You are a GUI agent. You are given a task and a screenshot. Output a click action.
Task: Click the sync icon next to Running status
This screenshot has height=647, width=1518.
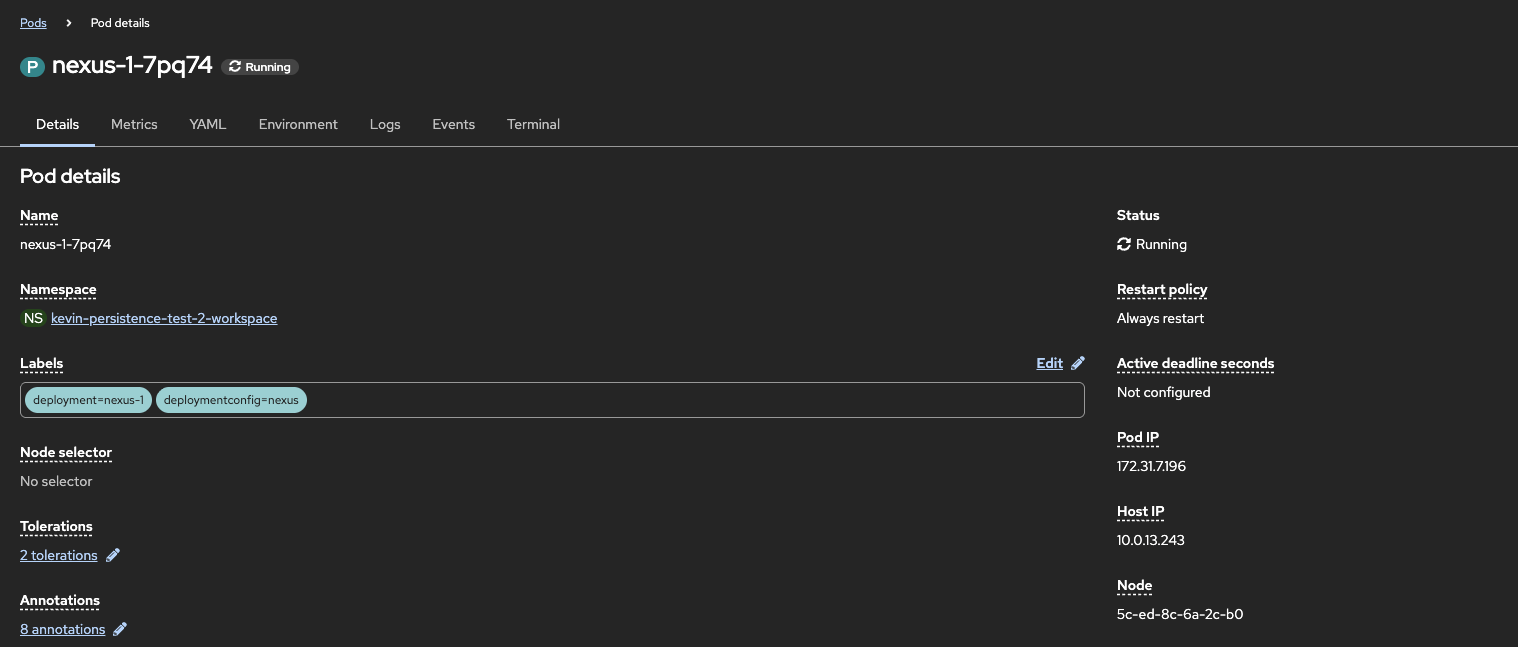coord(1124,244)
